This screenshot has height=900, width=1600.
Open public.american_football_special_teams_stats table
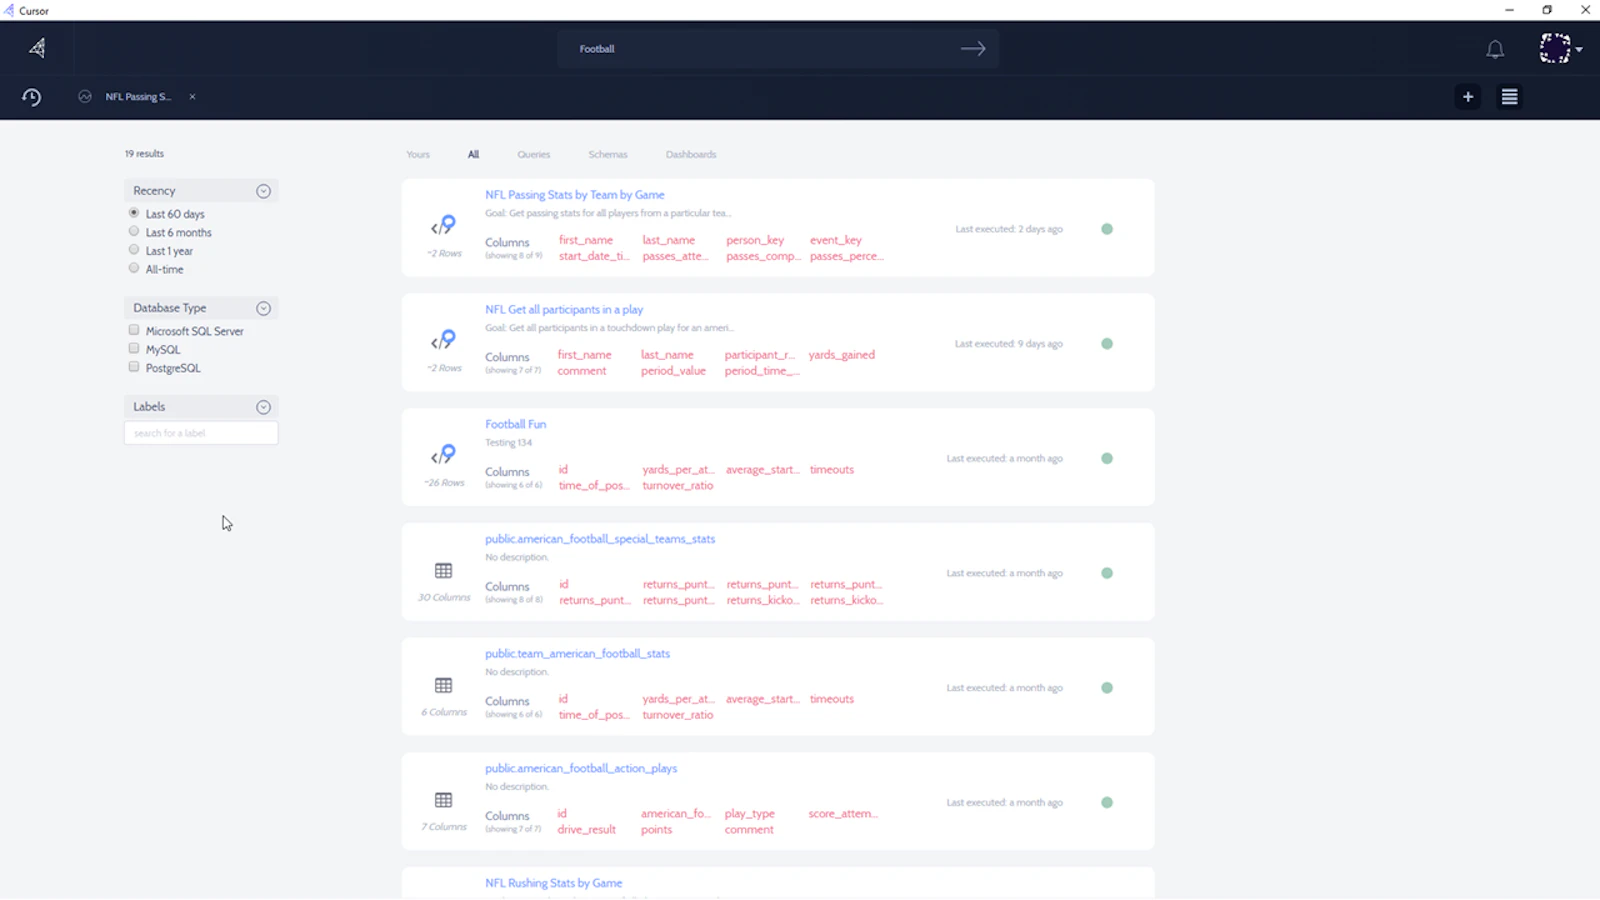[x=600, y=539]
